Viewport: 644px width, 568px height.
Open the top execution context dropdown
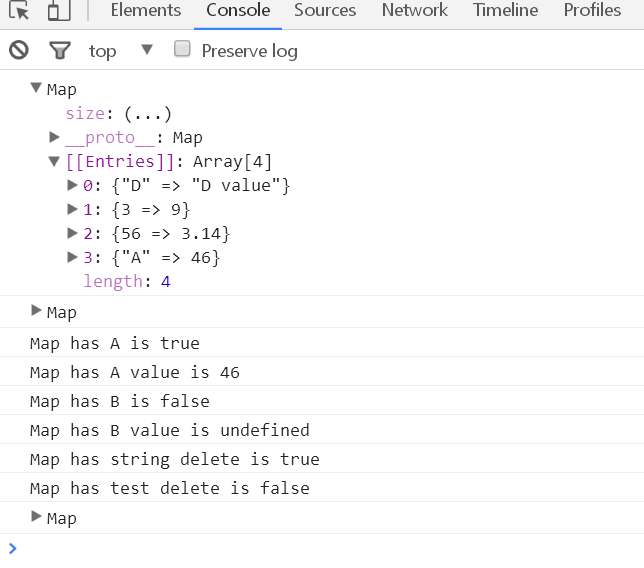[121, 51]
